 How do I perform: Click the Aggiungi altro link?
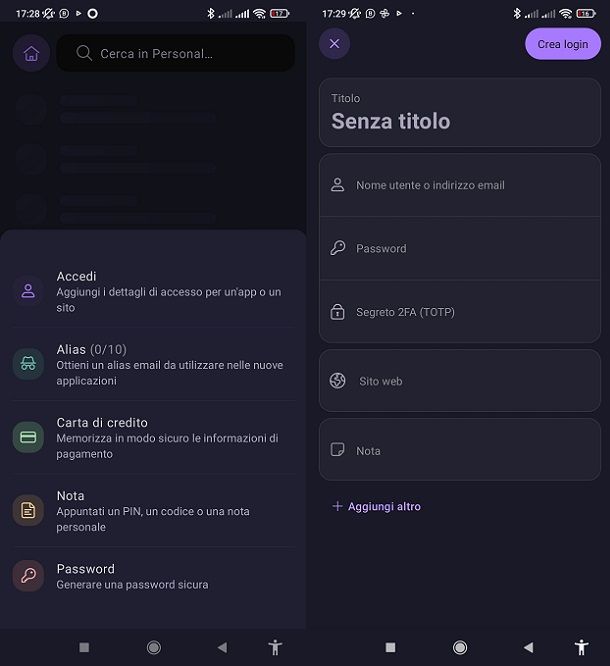pos(376,506)
